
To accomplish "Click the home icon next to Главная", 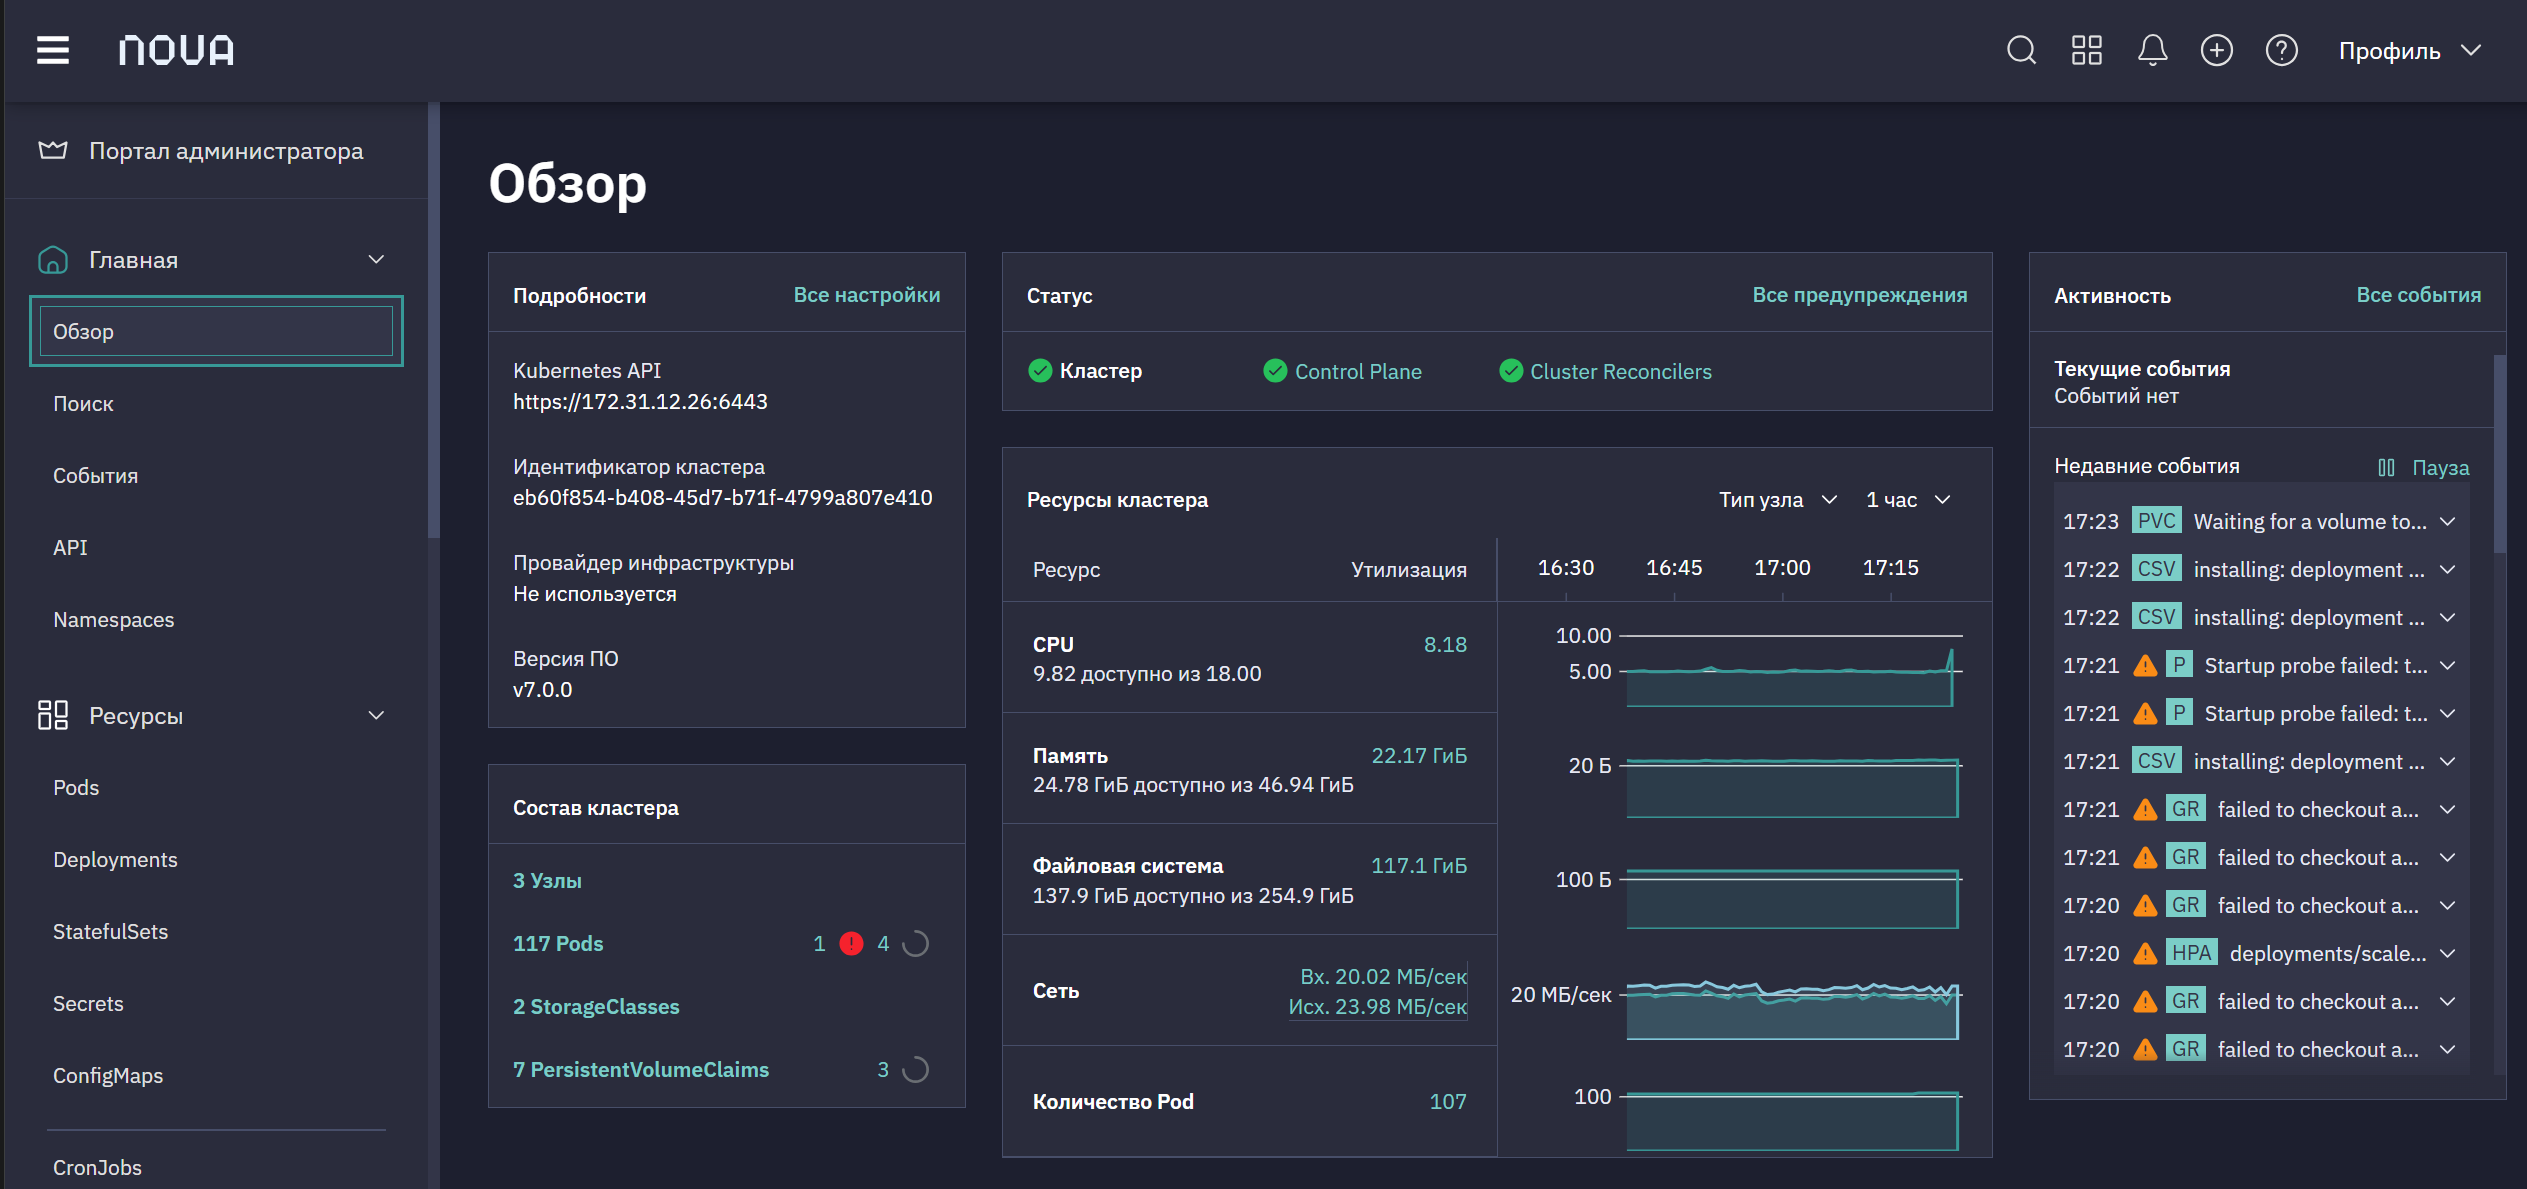I will pos(53,260).
